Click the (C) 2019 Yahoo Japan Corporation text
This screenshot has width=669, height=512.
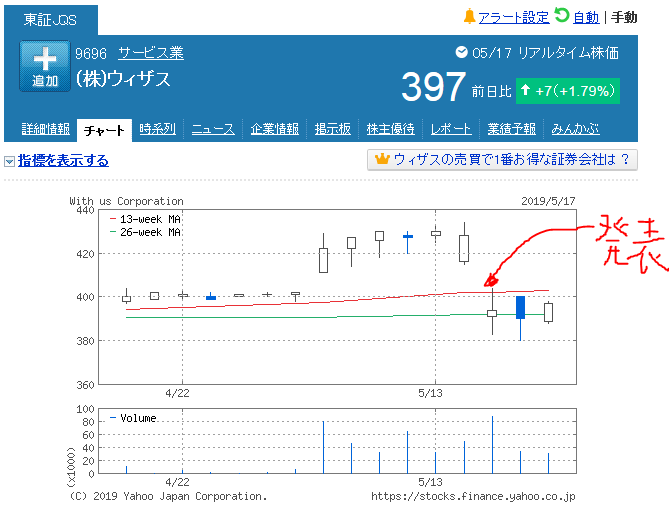168,497
